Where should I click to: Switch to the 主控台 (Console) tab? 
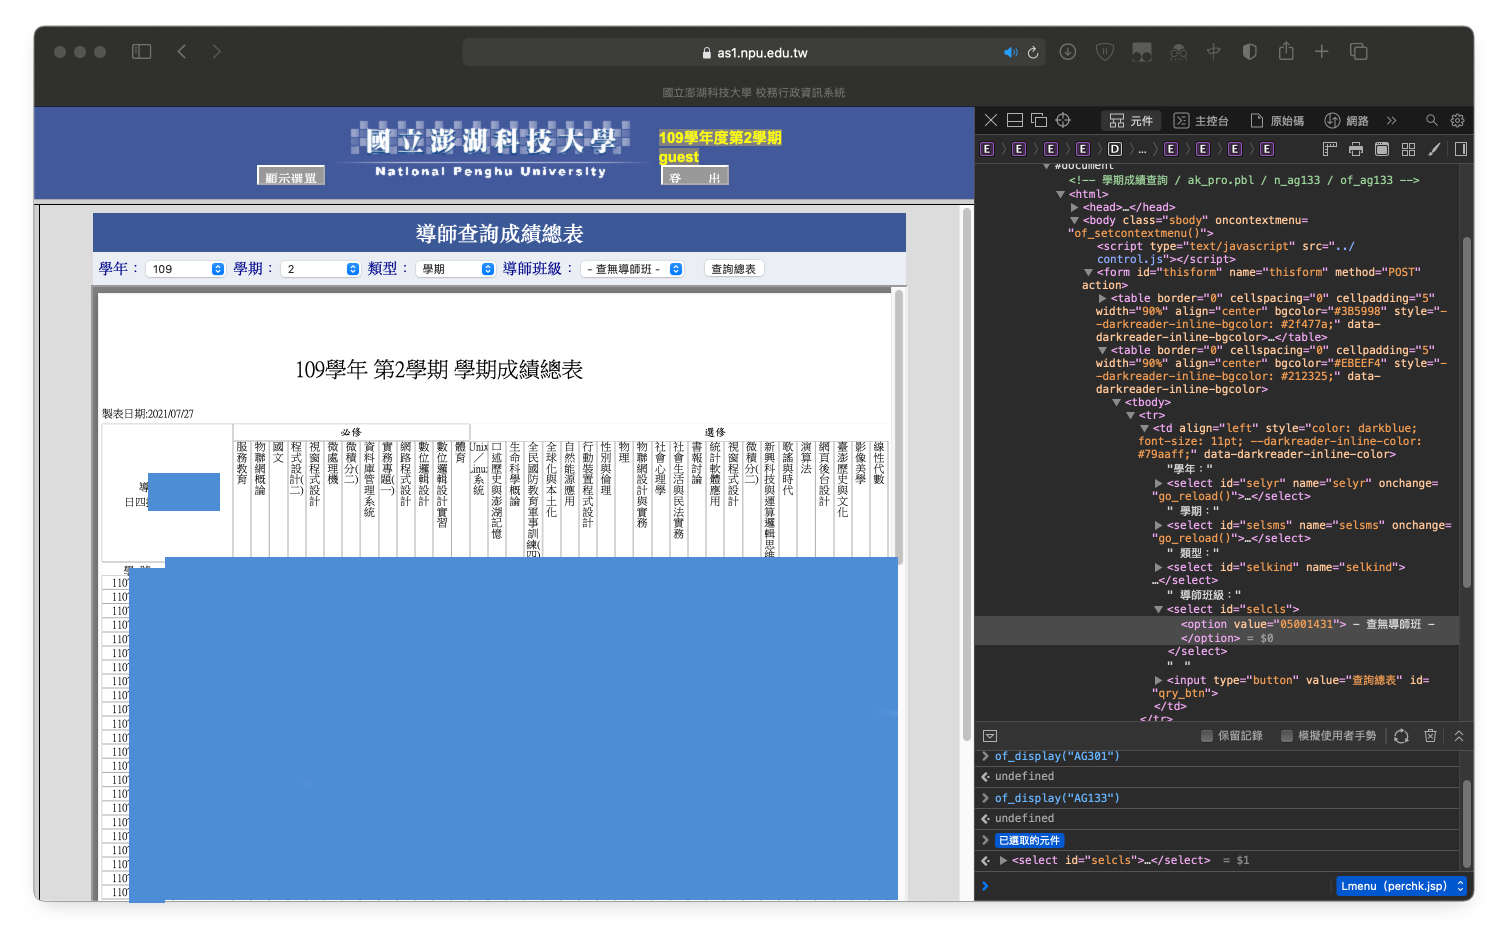pyautogui.click(x=1200, y=120)
